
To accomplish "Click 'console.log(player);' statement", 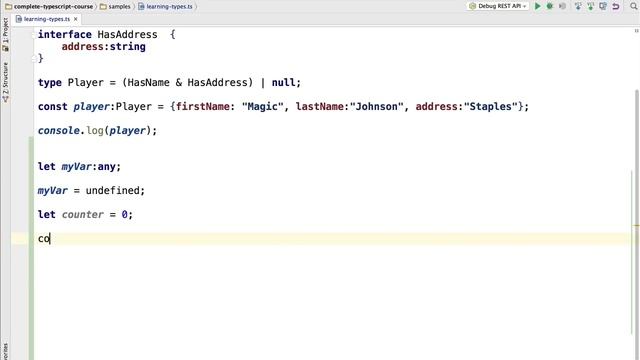I will pyautogui.click(x=98, y=131).
